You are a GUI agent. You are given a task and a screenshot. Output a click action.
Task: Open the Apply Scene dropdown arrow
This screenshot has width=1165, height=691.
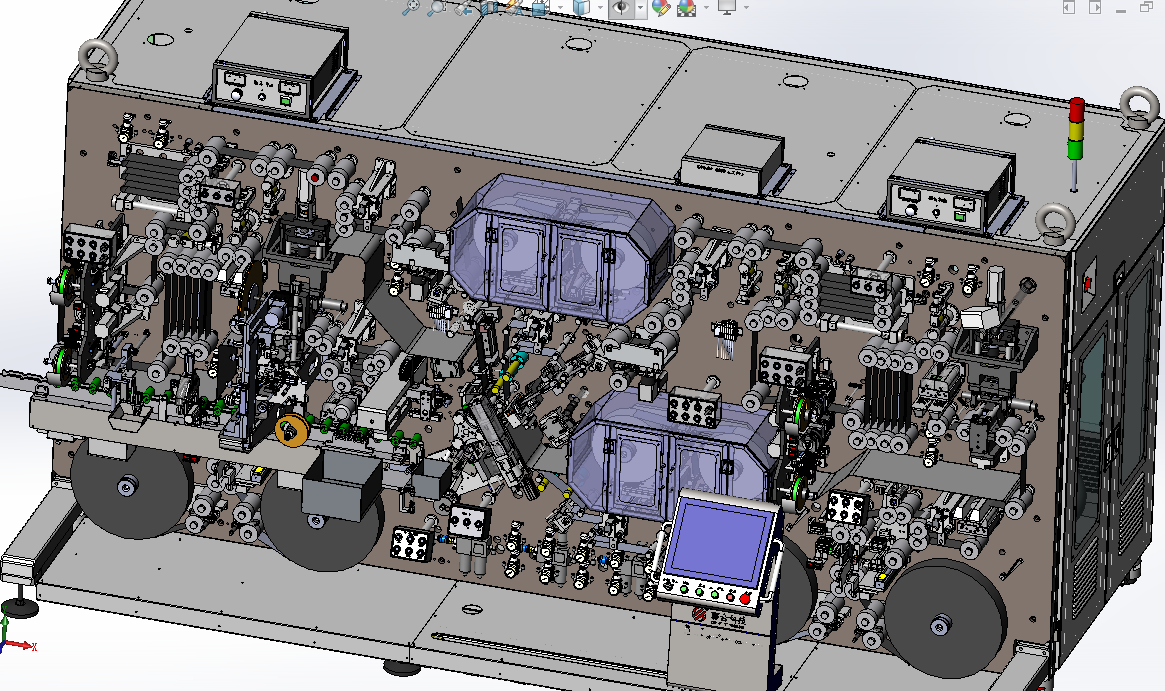point(707,7)
